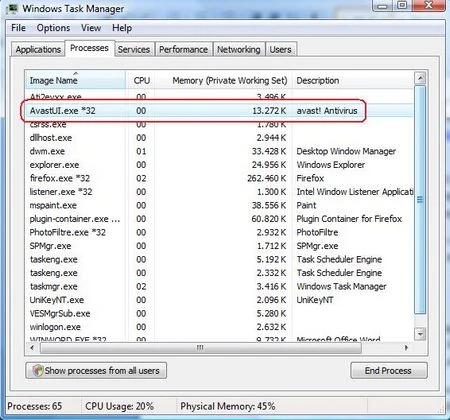
Task: Click the 60.820 K memory value
Action: tap(269, 219)
